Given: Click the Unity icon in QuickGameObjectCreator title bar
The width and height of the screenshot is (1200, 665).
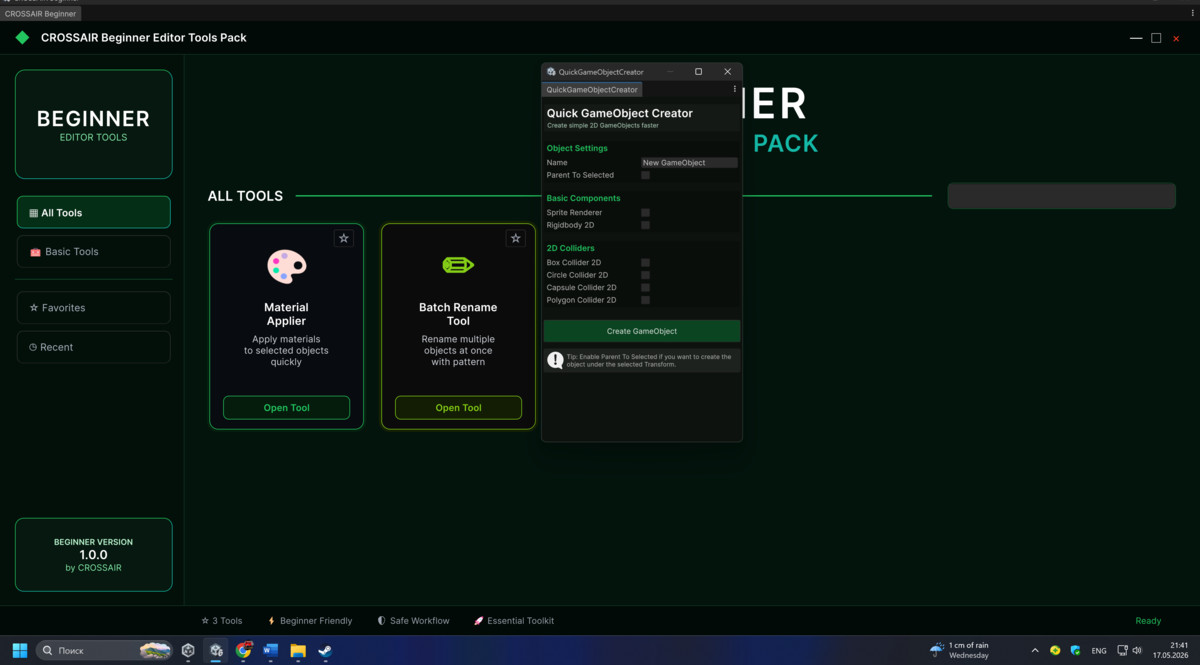Looking at the screenshot, I should coord(551,72).
